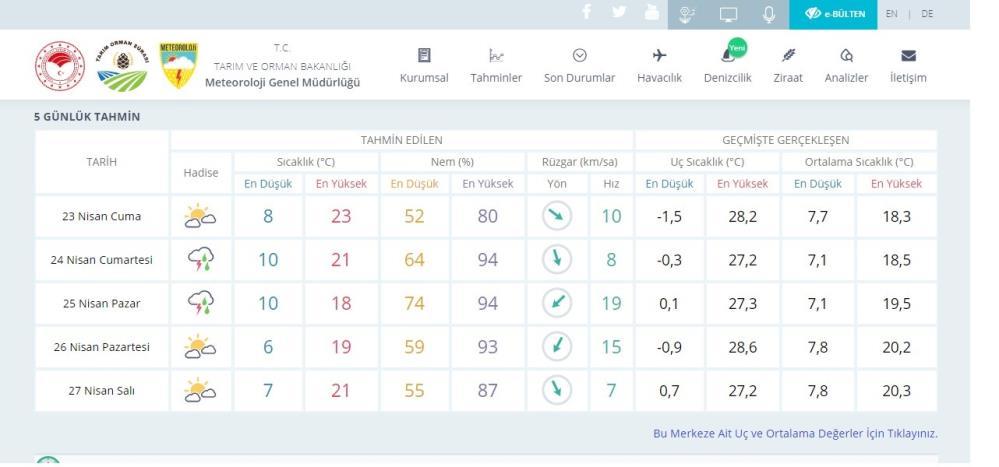This screenshot has width=999, height=467.
Task: Go to the Ziraat section
Action: (788, 65)
